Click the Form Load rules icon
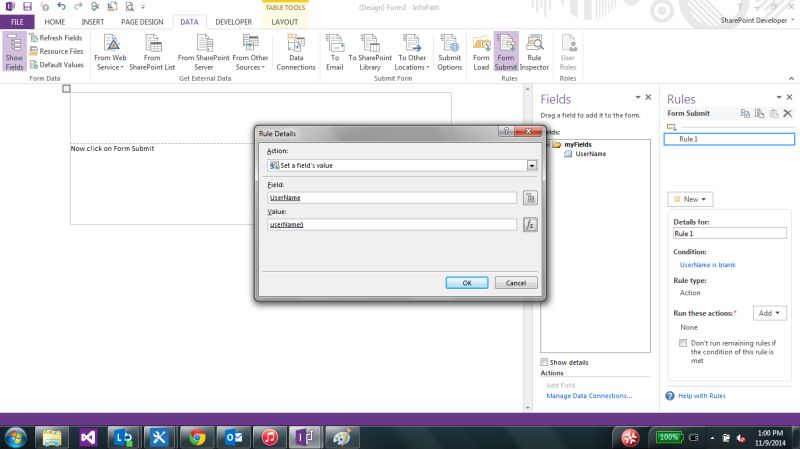 tap(481, 52)
